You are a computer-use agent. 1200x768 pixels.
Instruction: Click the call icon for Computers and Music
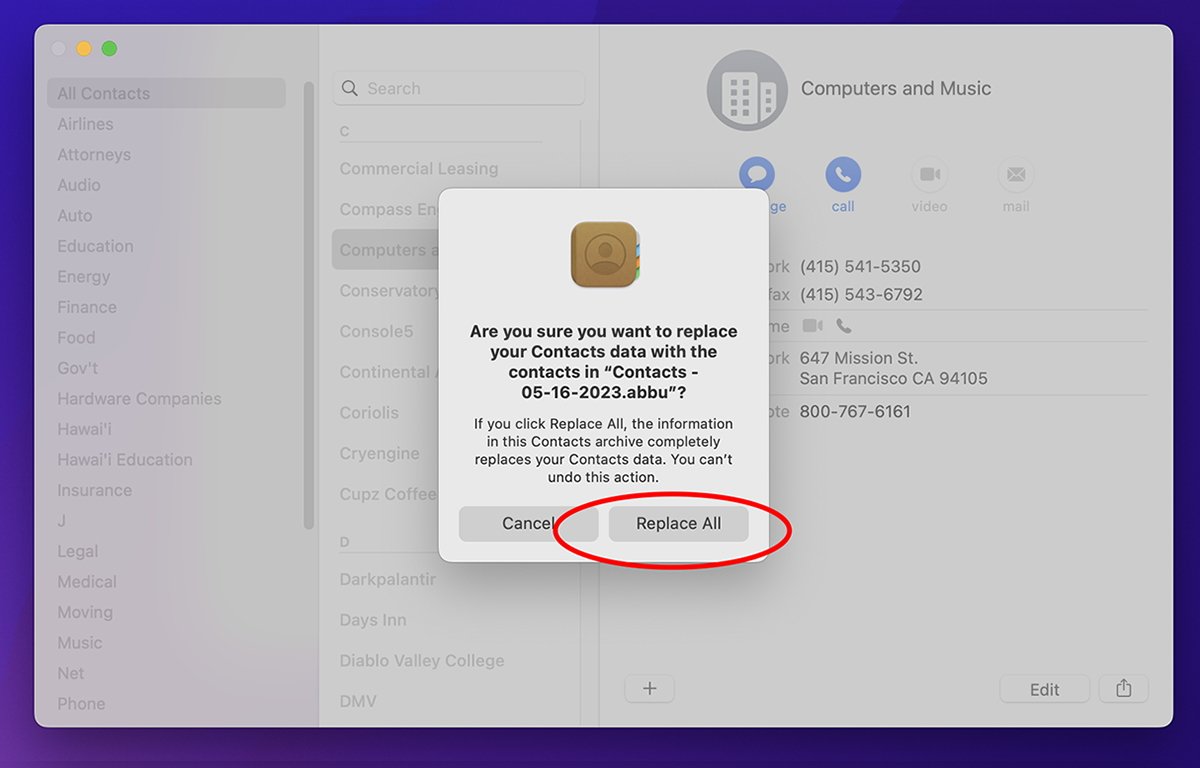843,175
